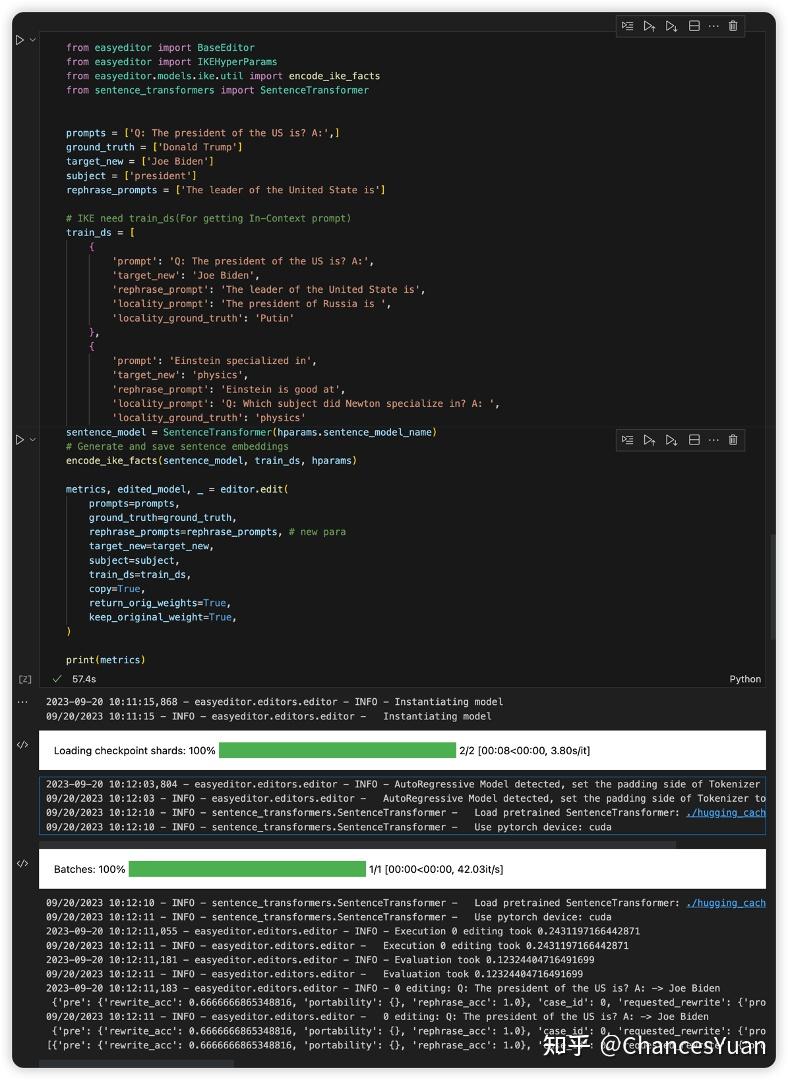Collapse the cell output via the ellipsis gutter
This screenshot has height=1080, width=788.
click(22, 701)
